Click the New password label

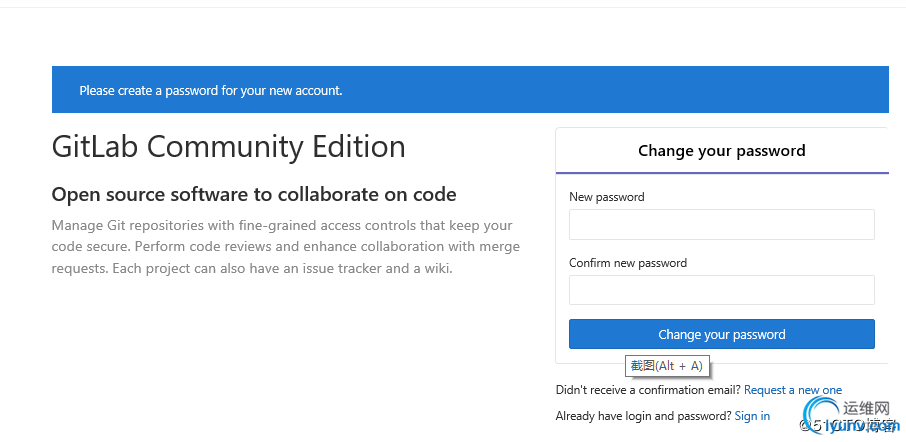pos(607,197)
